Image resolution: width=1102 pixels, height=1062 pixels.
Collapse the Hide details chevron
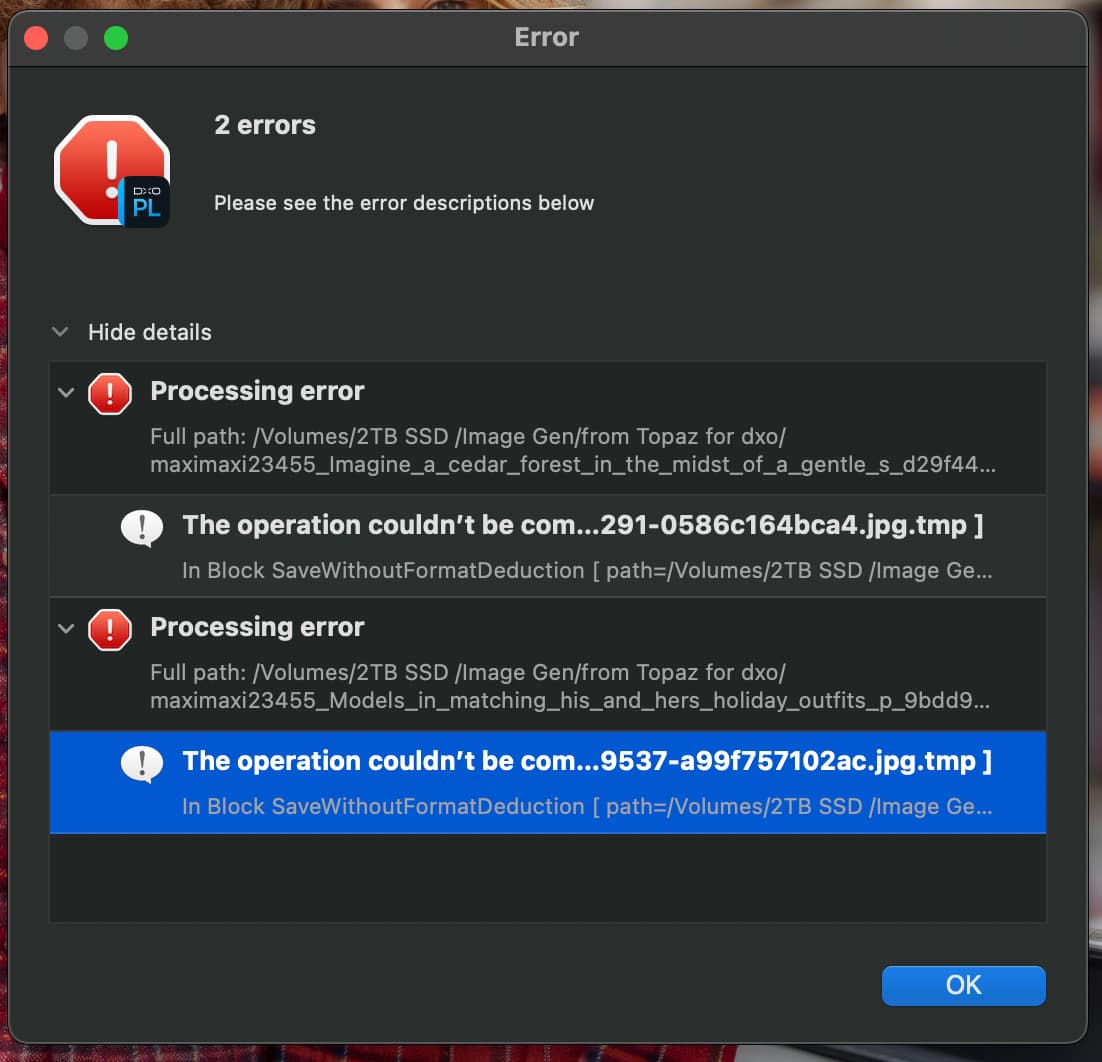[60, 332]
